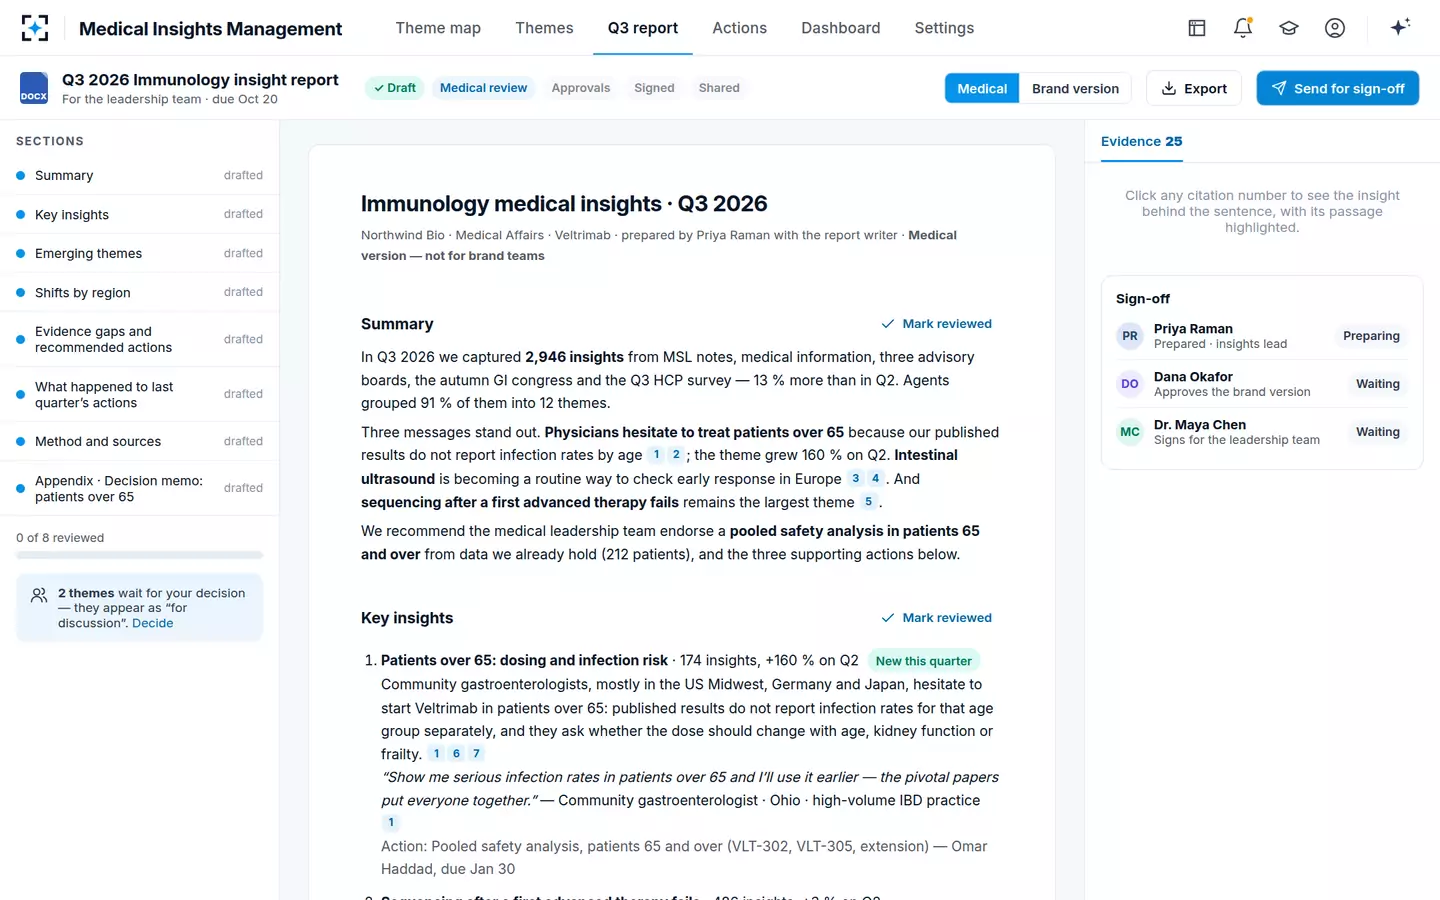
Task: Click the Signed stage chip
Action: tap(654, 88)
